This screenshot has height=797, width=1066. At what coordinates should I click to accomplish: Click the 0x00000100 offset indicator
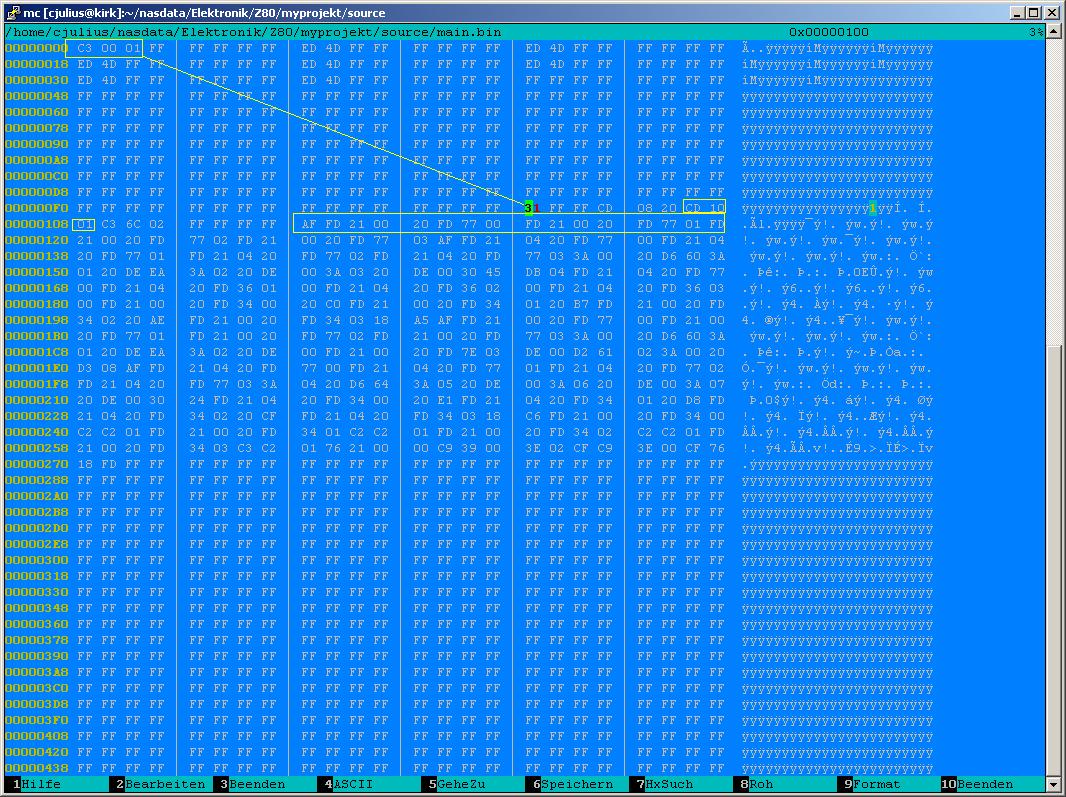[829, 32]
